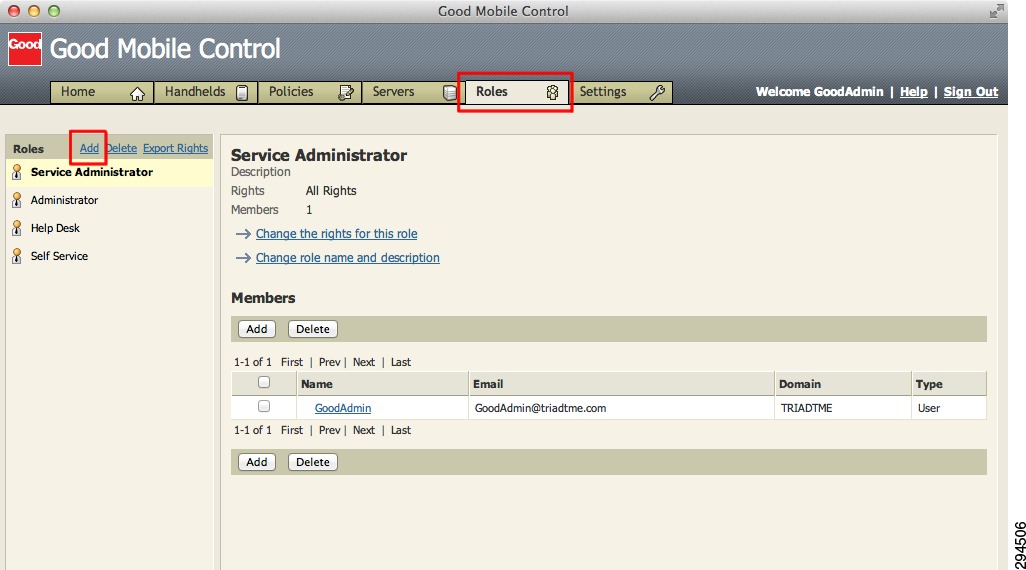Click Last in top pagination

[400, 362]
